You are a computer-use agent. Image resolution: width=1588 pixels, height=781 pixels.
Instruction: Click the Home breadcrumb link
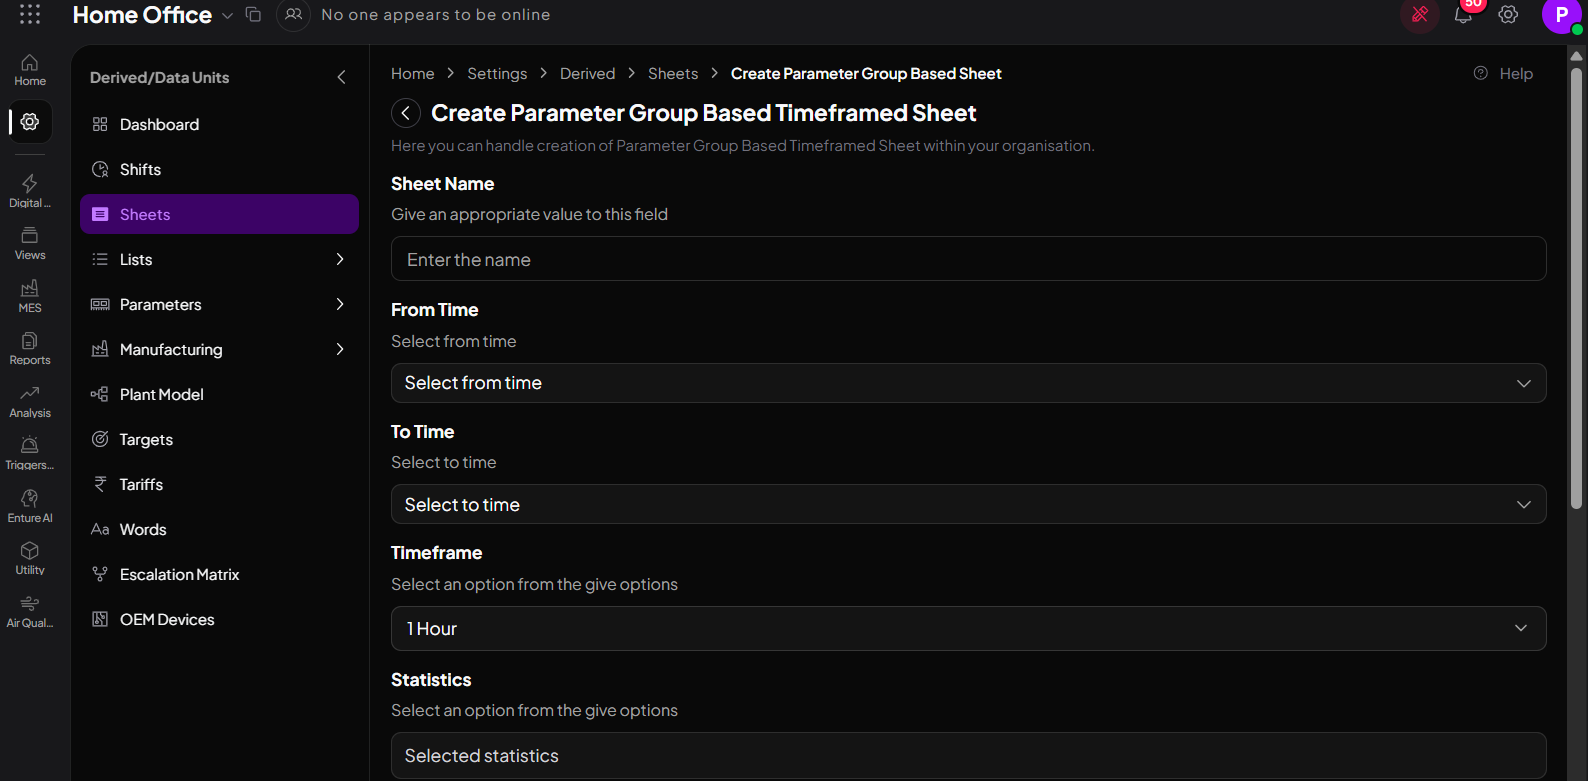[x=412, y=74]
